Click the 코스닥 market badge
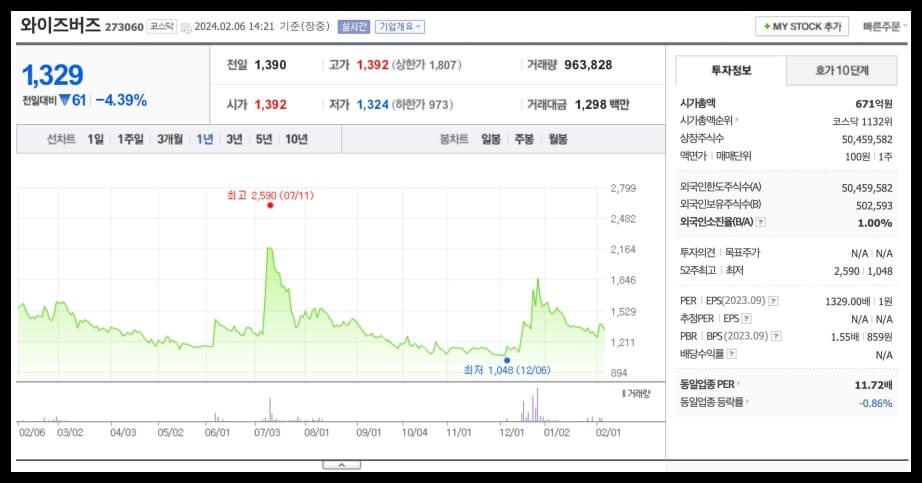This screenshot has height=483, width=922. click(162, 26)
